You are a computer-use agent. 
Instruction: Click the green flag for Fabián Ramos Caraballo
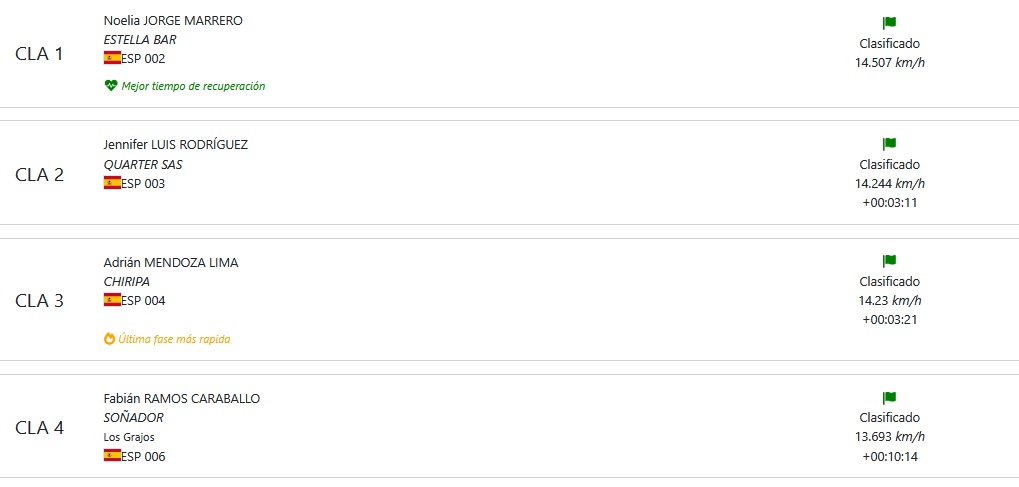pos(889,397)
